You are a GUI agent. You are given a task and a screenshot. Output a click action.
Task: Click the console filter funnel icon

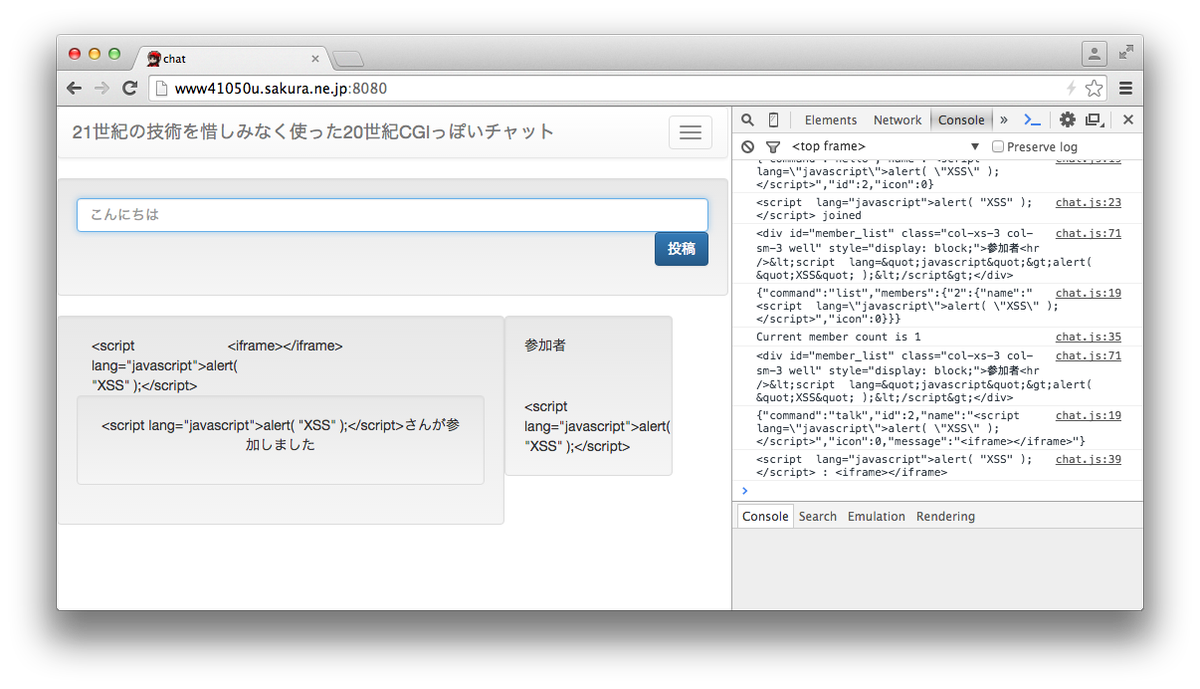773,147
